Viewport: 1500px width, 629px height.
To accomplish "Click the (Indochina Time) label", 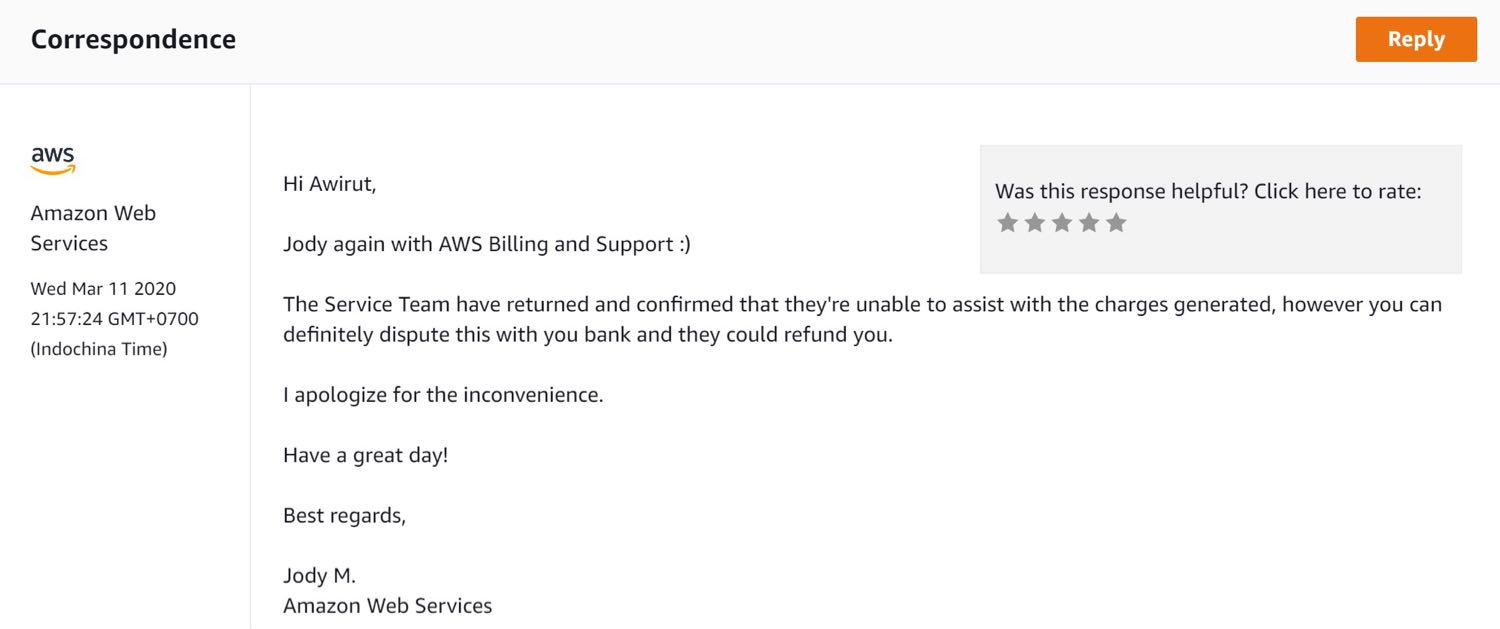I will (x=99, y=349).
